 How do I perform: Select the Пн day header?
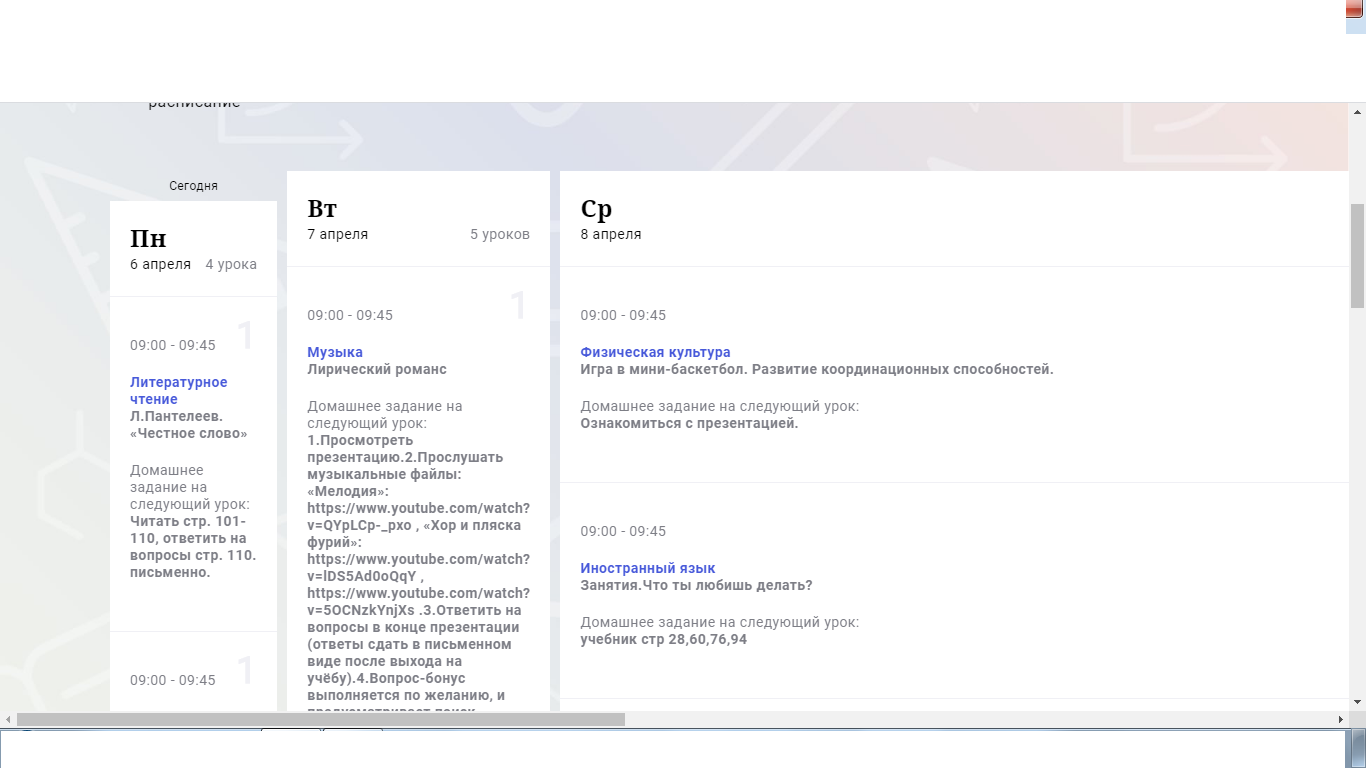tap(148, 239)
